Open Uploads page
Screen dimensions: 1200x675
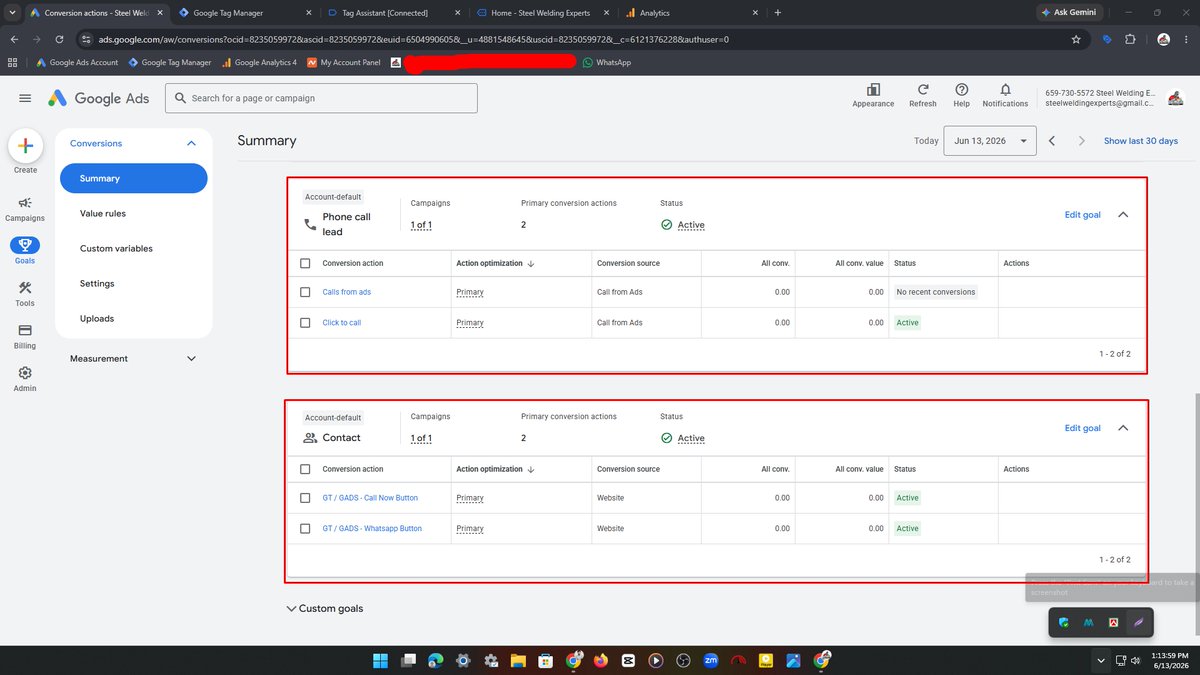point(97,318)
